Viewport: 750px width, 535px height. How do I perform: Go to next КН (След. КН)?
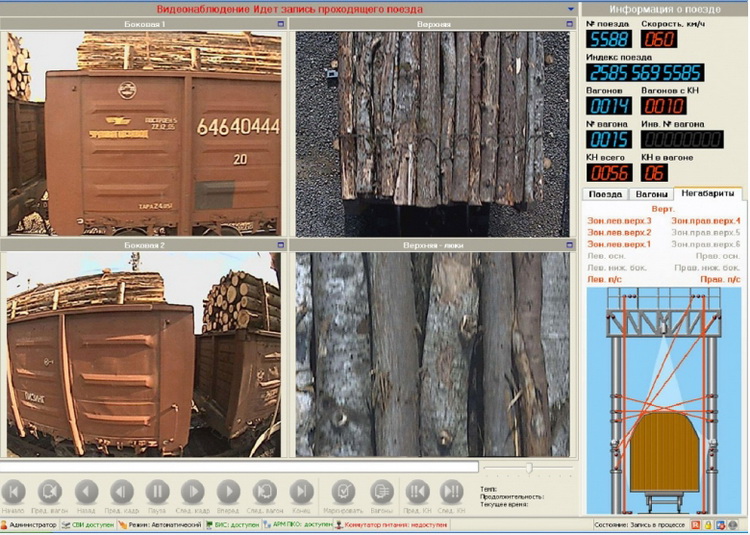pyautogui.click(x=451, y=491)
